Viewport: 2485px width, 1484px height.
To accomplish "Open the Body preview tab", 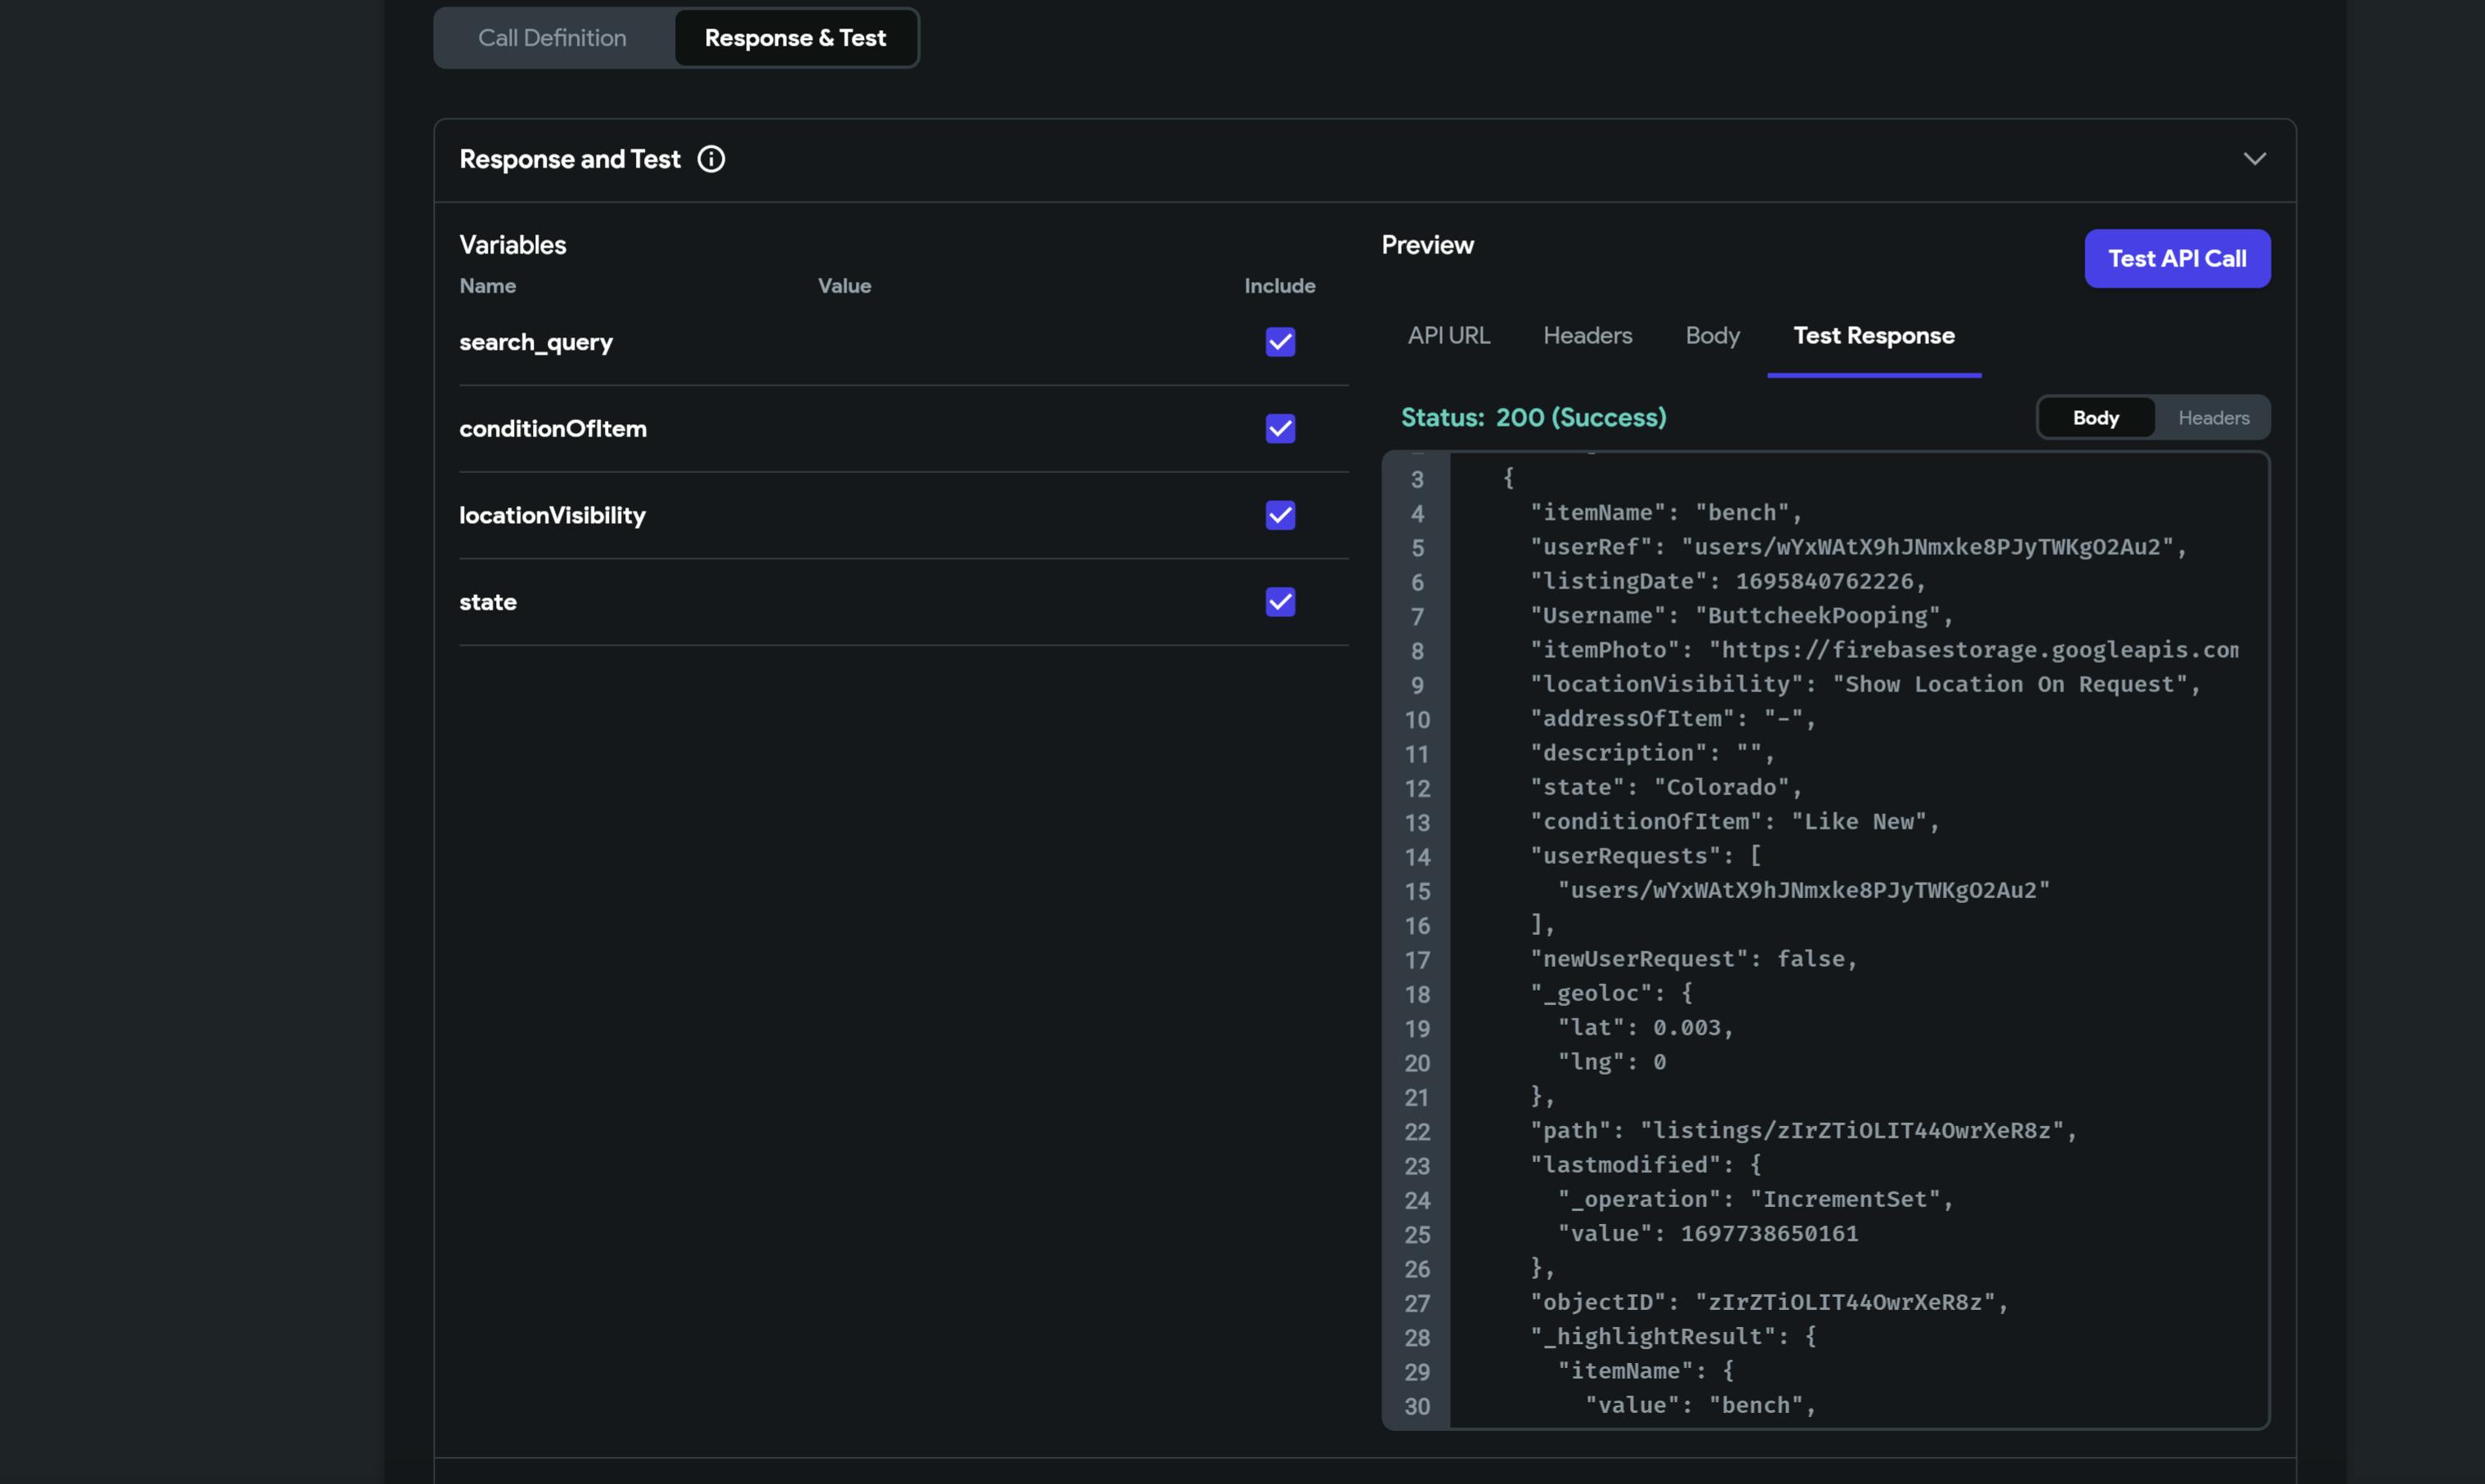I will click(1712, 336).
